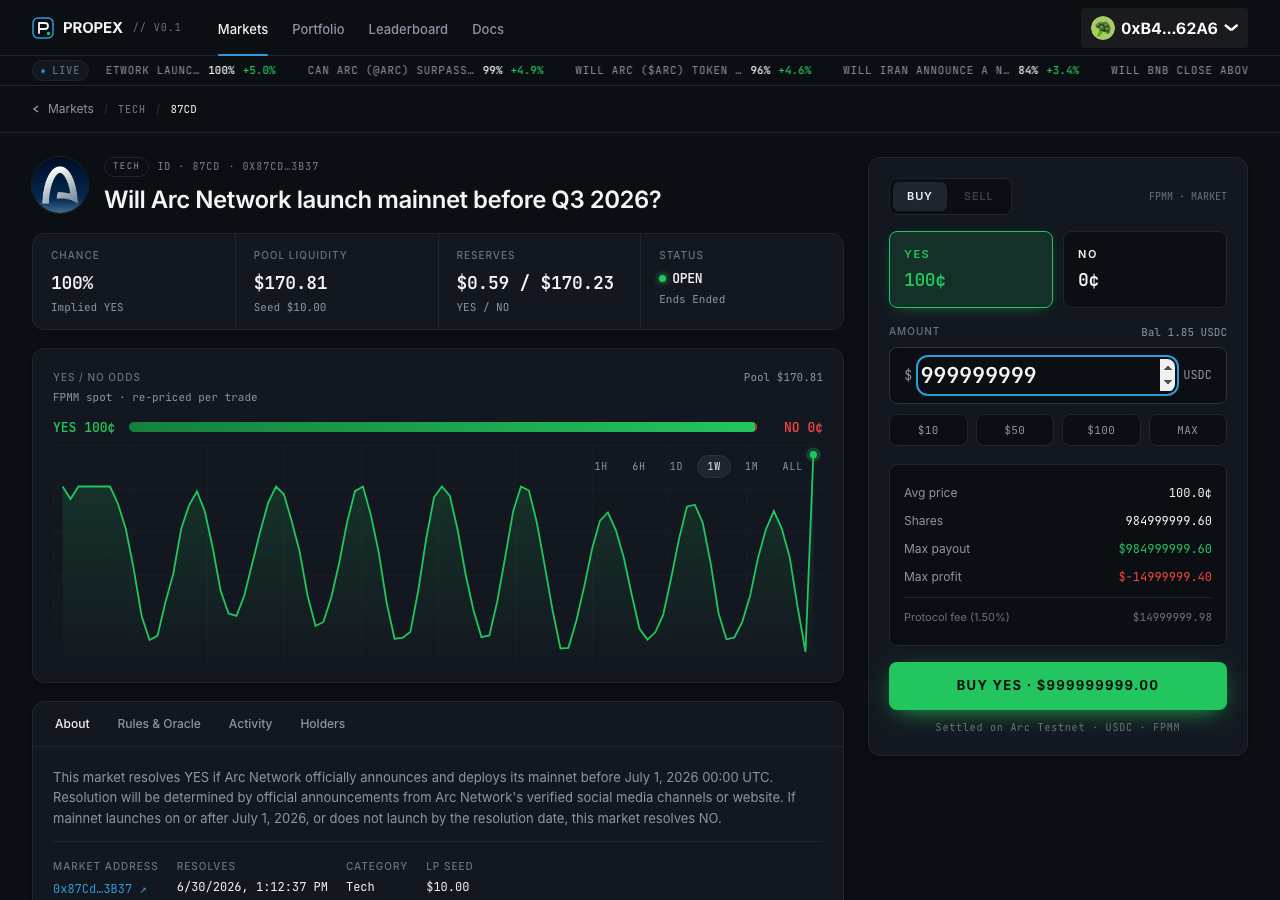Show the Activity tab
Viewport: 1280px width, 900px height.
(x=250, y=724)
